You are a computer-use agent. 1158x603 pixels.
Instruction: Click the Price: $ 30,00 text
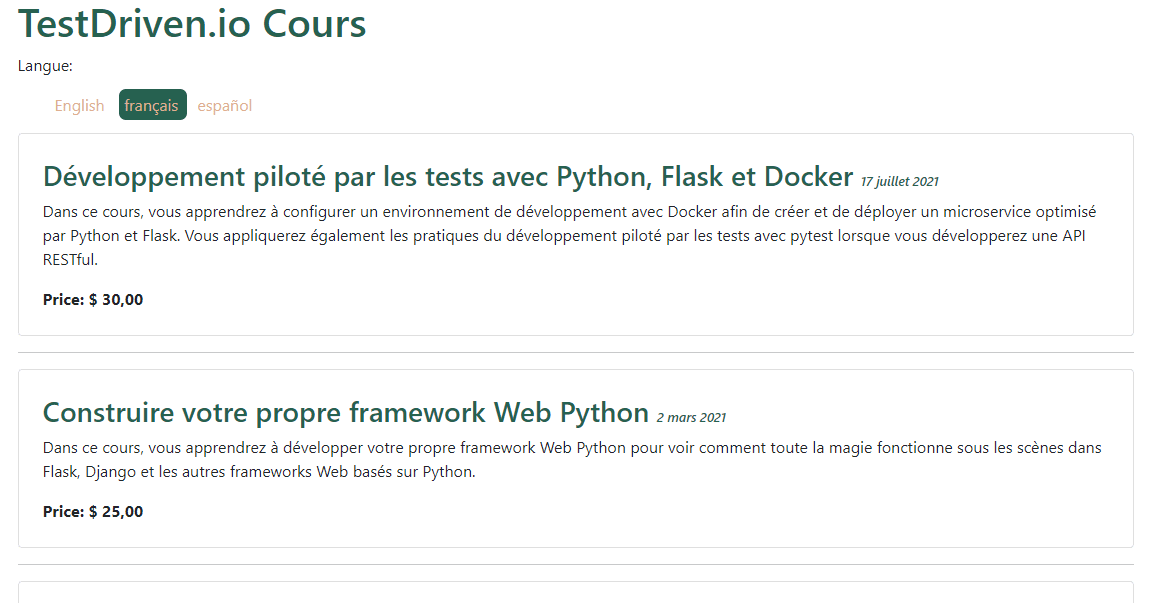point(93,300)
